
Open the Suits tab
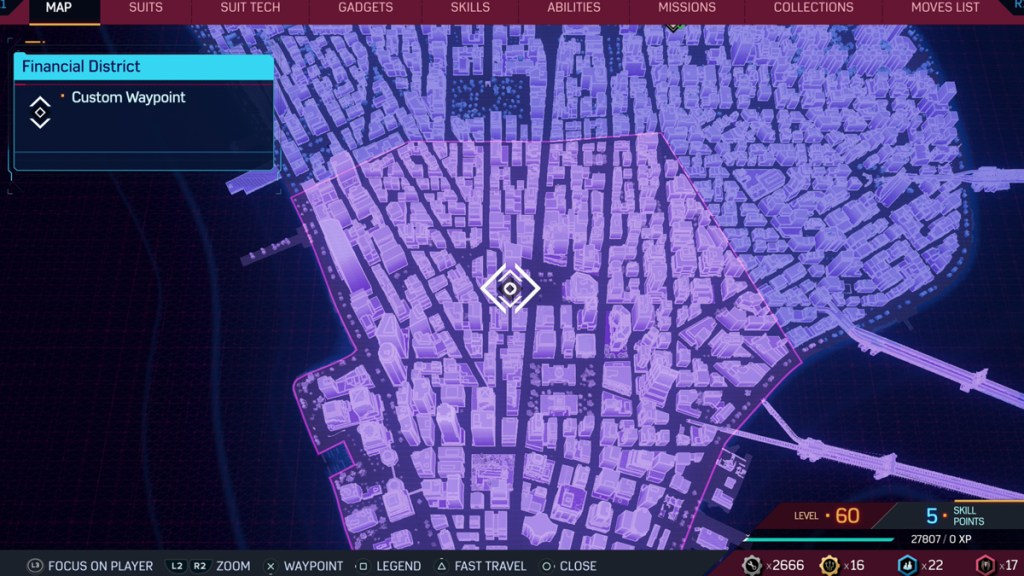[x=146, y=8]
